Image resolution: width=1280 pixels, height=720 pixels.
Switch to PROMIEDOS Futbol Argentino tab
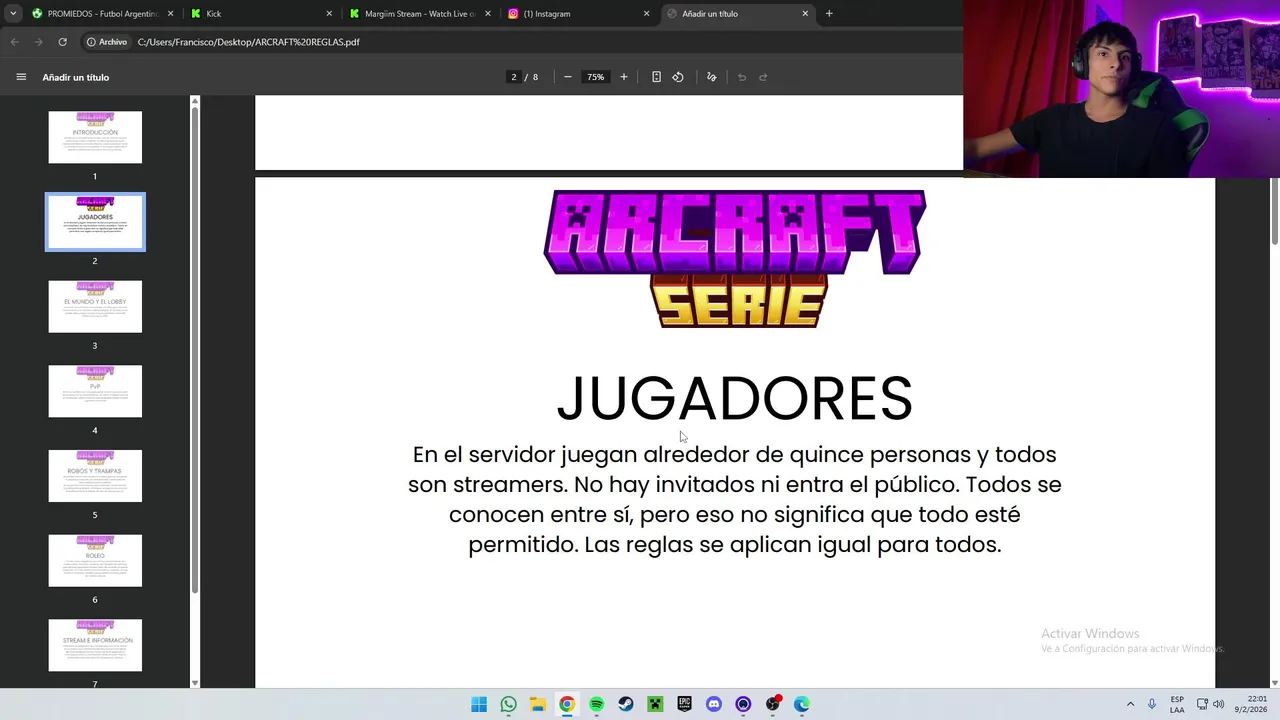click(x=102, y=14)
